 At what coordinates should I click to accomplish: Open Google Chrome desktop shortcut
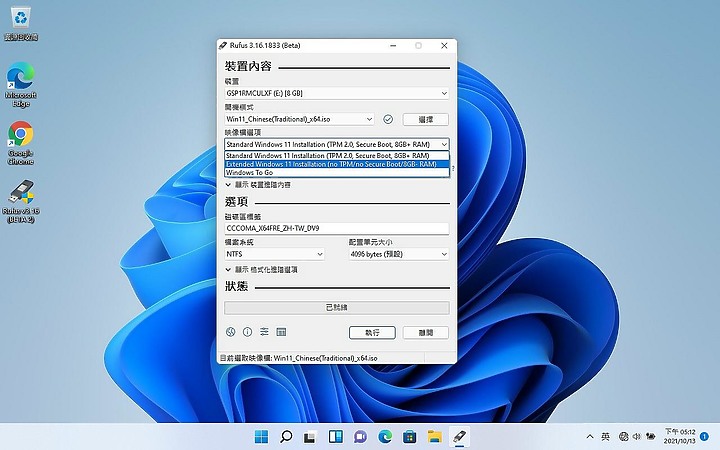[x=21, y=143]
